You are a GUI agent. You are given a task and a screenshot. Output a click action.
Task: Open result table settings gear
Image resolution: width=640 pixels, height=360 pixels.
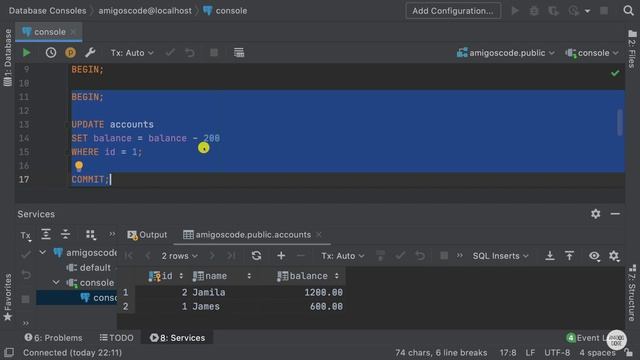pos(614,256)
